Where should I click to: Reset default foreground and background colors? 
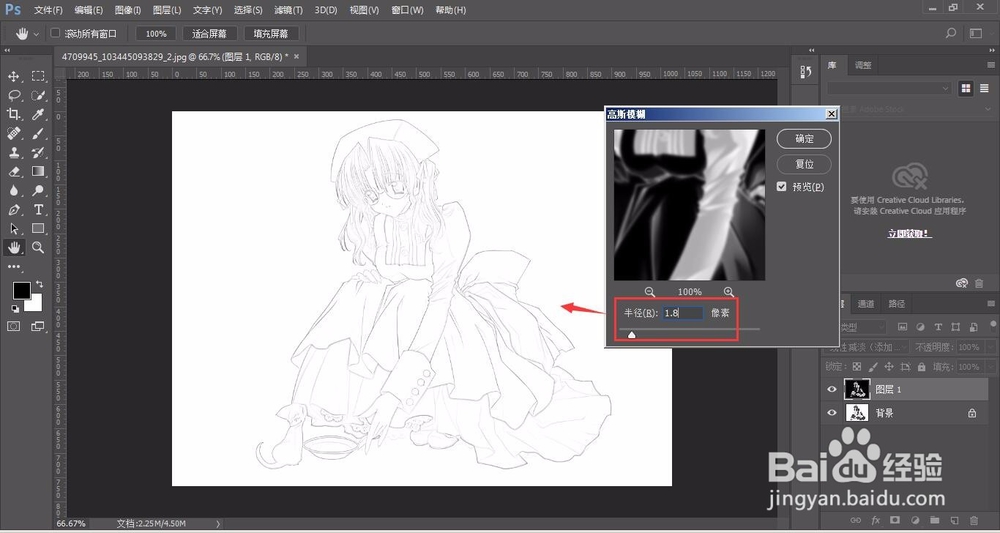click(x=15, y=309)
